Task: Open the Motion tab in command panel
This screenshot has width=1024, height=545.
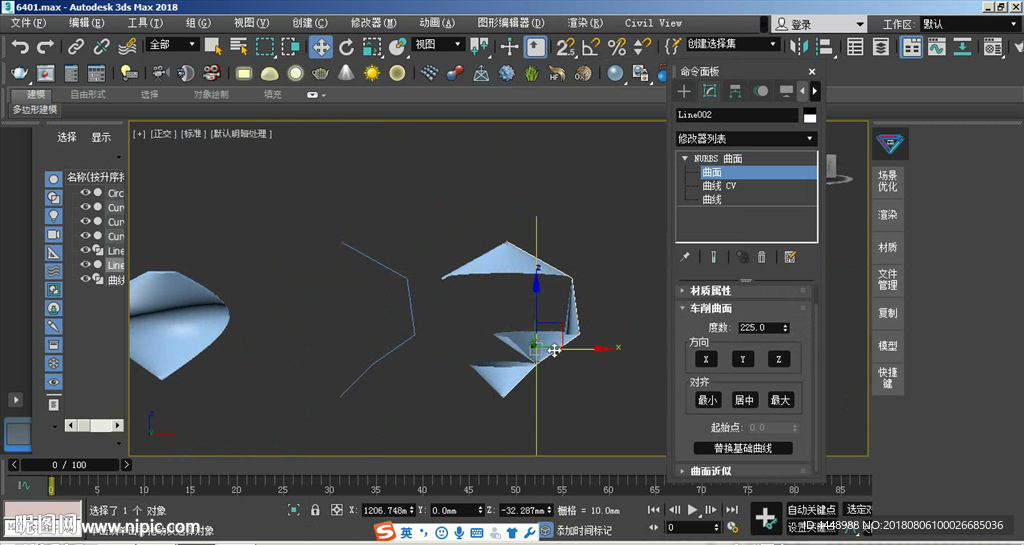Action: (x=761, y=91)
